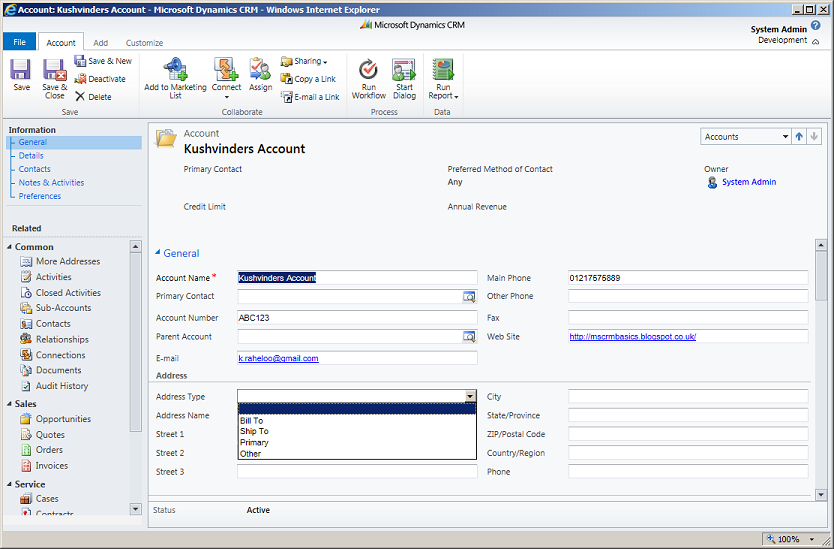Open the File tab
Screen dimensions: 834x549
(x=19, y=42)
